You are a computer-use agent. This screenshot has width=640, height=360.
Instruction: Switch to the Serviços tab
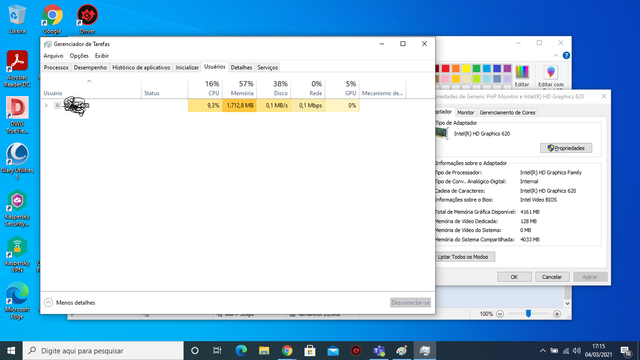pyautogui.click(x=267, y=67)
